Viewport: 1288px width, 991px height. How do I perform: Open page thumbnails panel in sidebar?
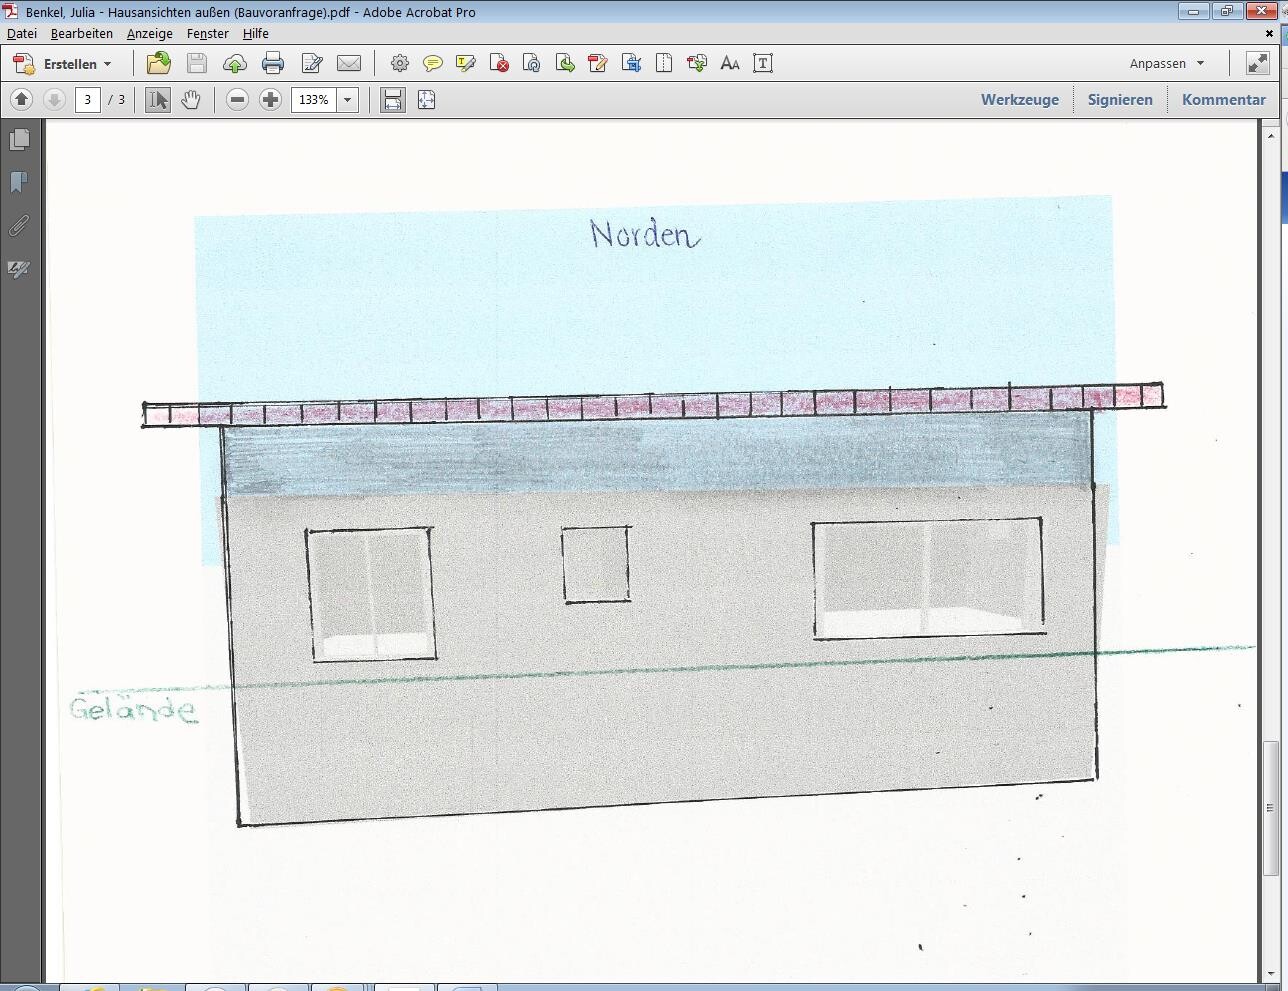click(19, 140)
